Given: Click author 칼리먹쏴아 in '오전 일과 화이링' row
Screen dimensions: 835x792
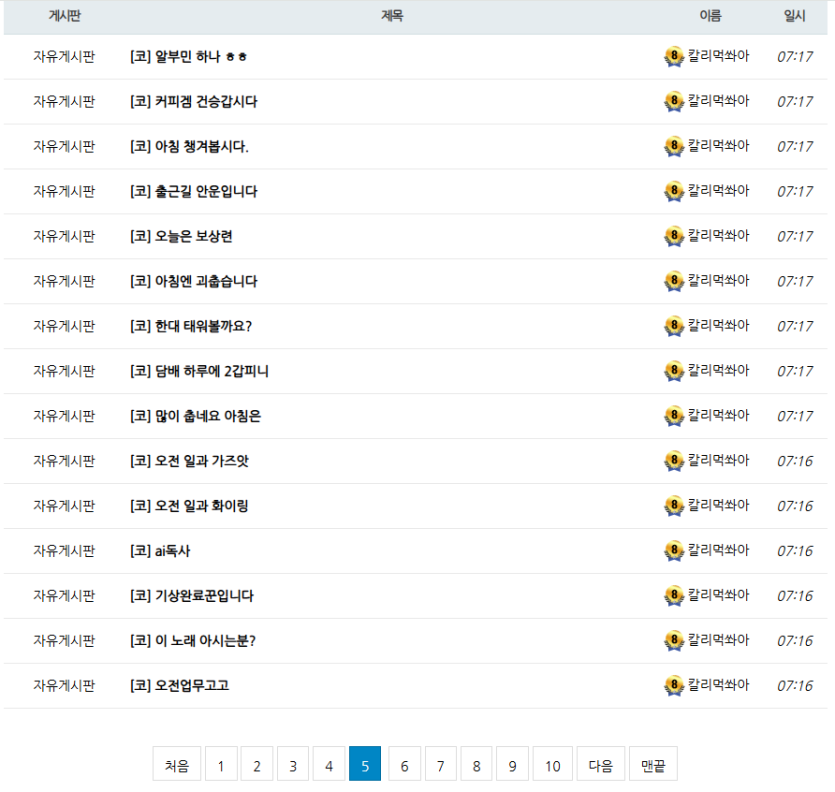Looking at the screenshot, I should 718,505.
